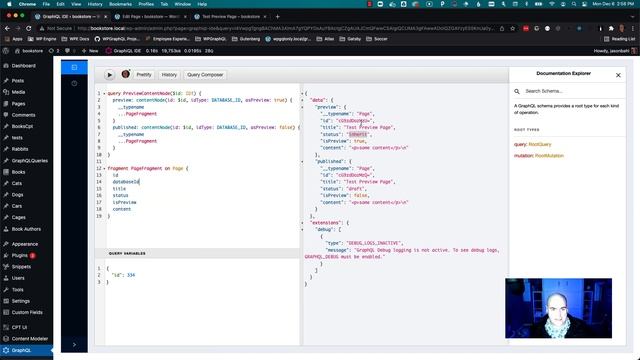Open the Chrome History menu

coord(95,4)
